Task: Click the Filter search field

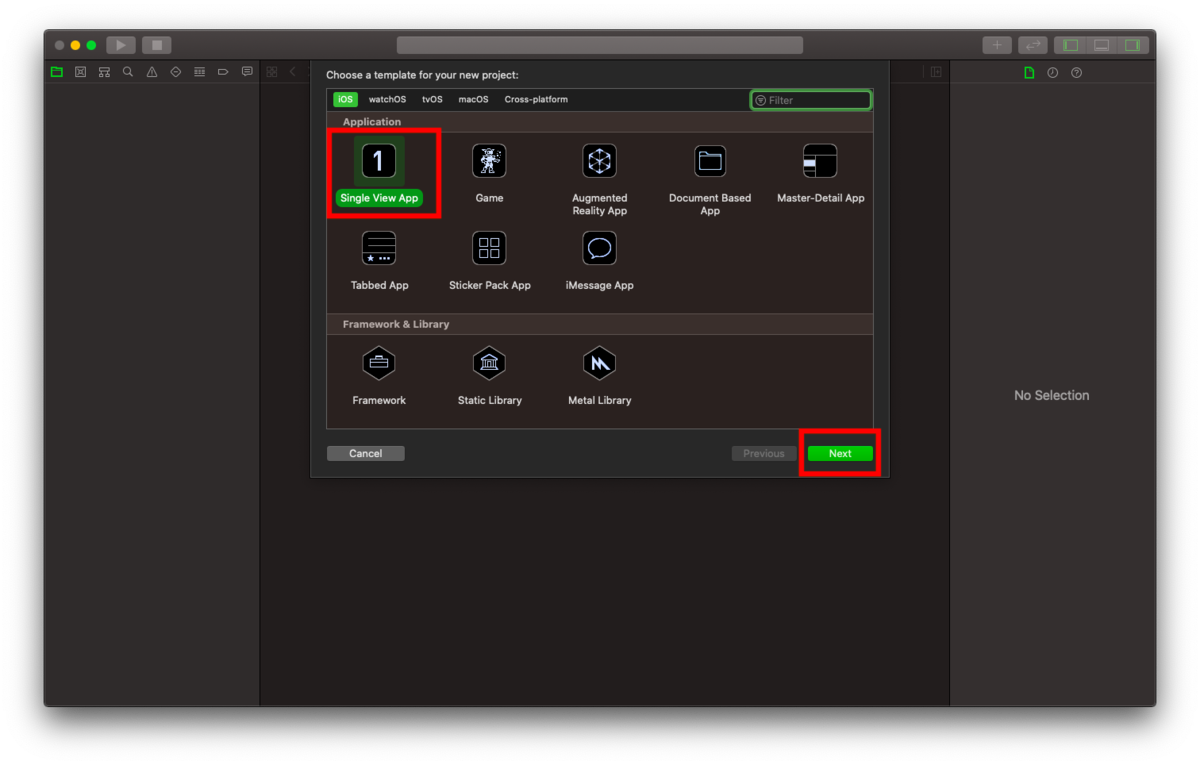Action: pyautogui.click(x=811, y=100)
